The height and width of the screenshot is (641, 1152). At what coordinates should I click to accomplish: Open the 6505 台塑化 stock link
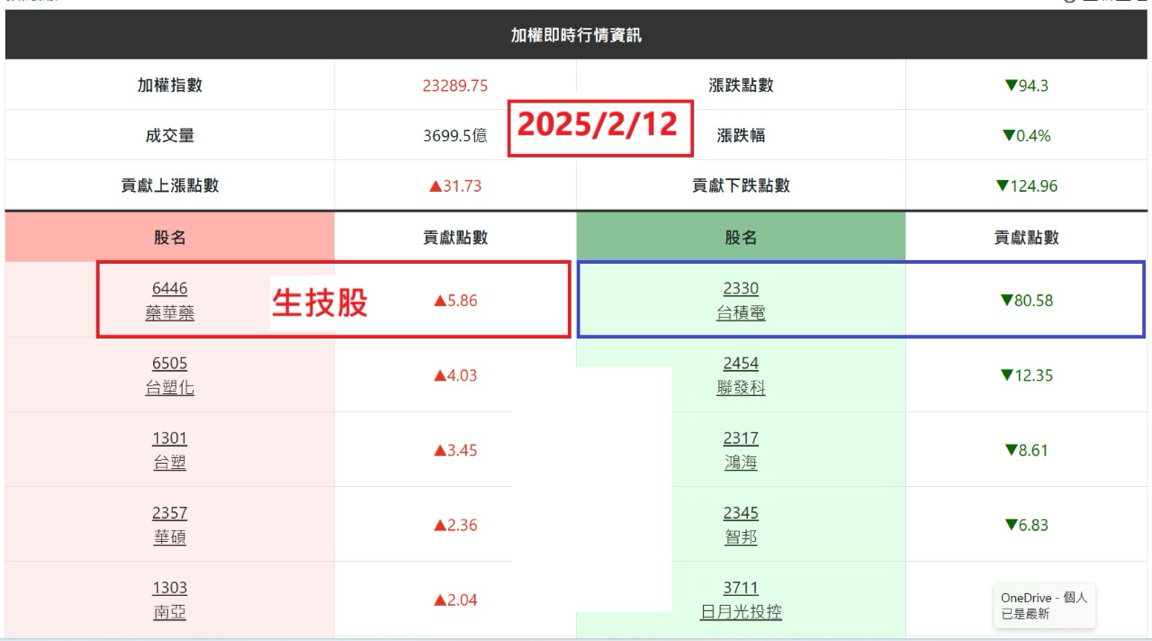click(170, 375)
